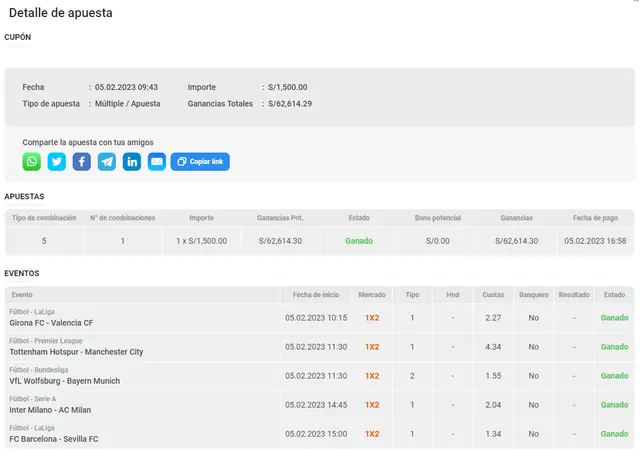Screen dimensions: 640x456
Task: Click the Tipo de combinación column header
Action: click(x=44, y=218)
